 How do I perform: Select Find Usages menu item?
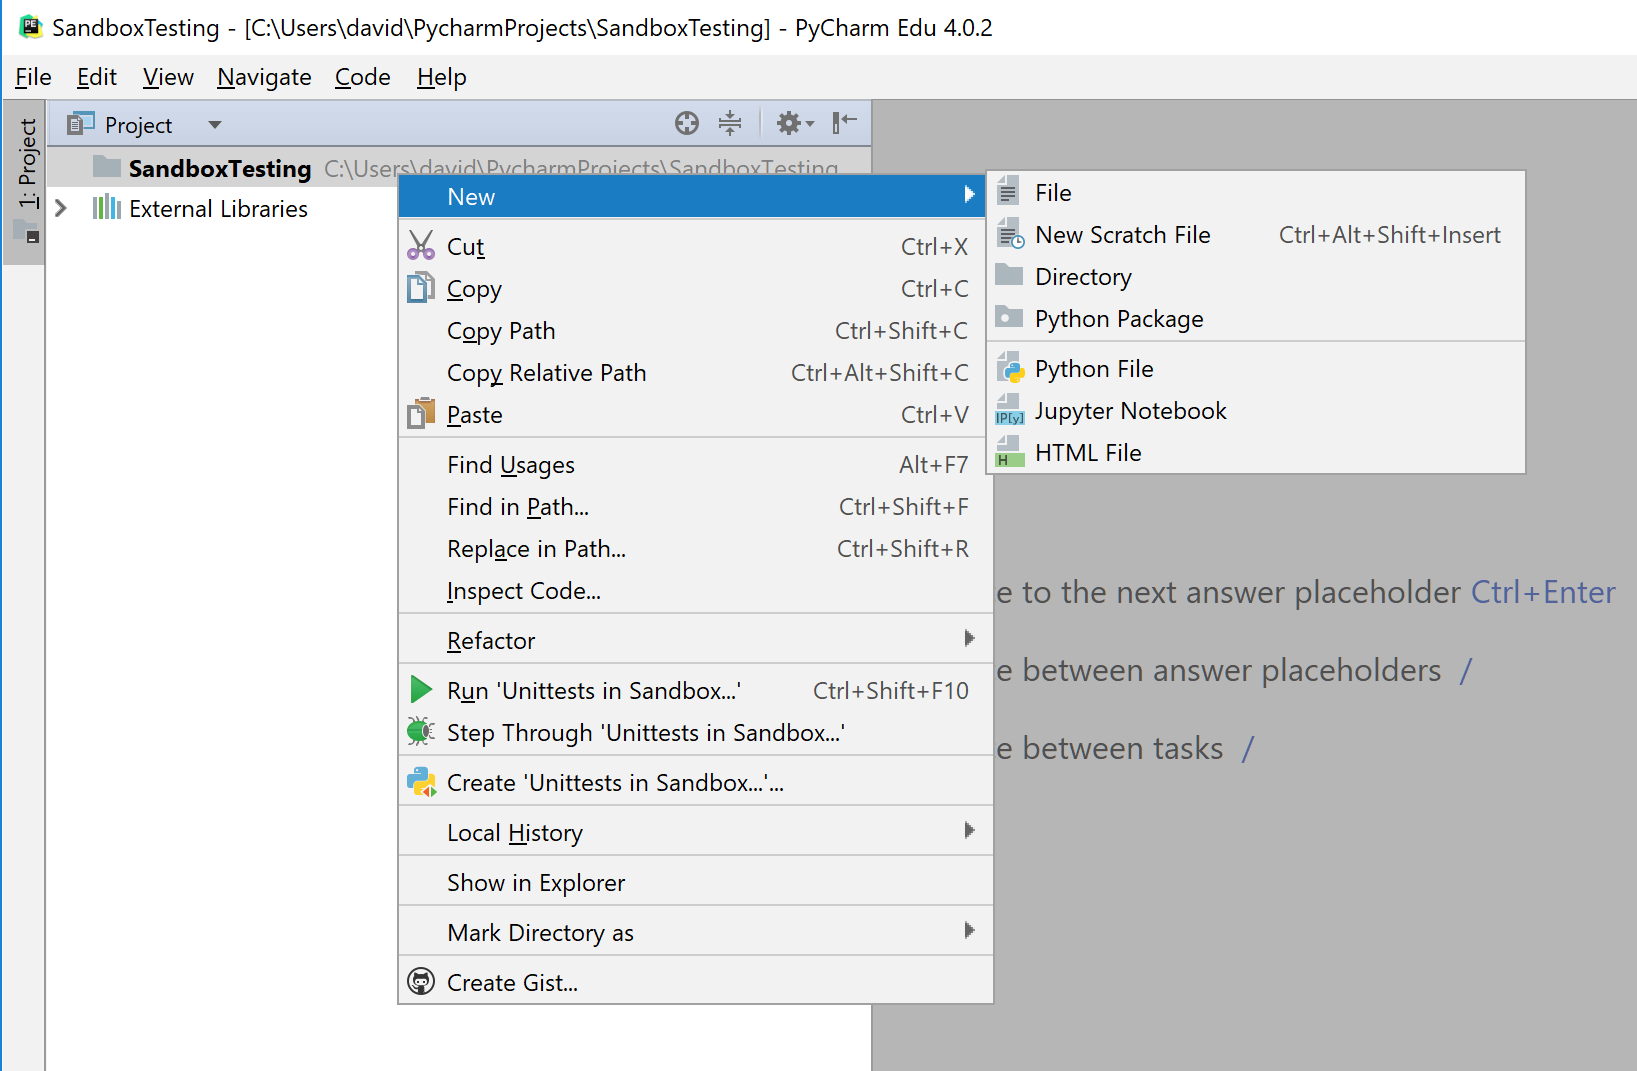(x=695, y=464)
